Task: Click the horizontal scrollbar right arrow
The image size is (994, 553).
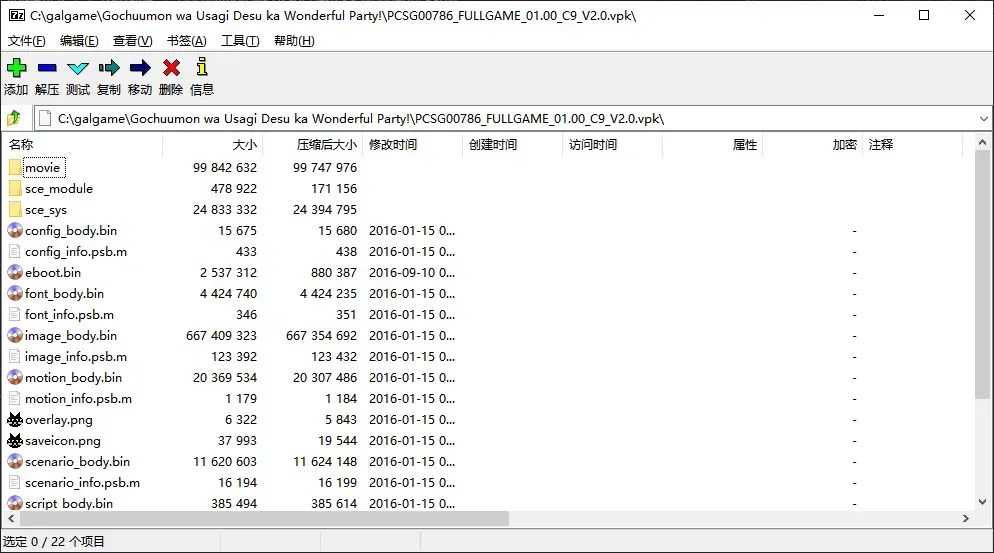Action: coord(965,519)
